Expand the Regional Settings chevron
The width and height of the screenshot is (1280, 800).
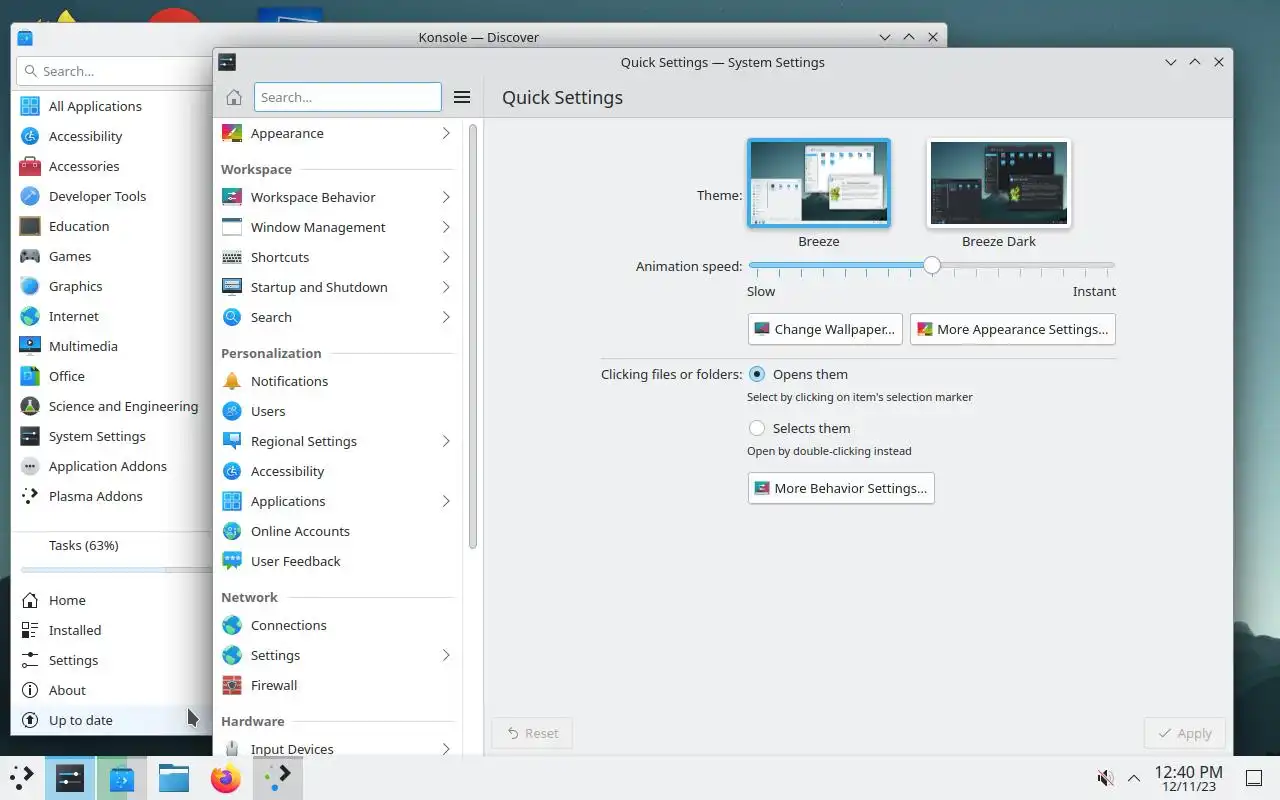[x=446, y=441]
